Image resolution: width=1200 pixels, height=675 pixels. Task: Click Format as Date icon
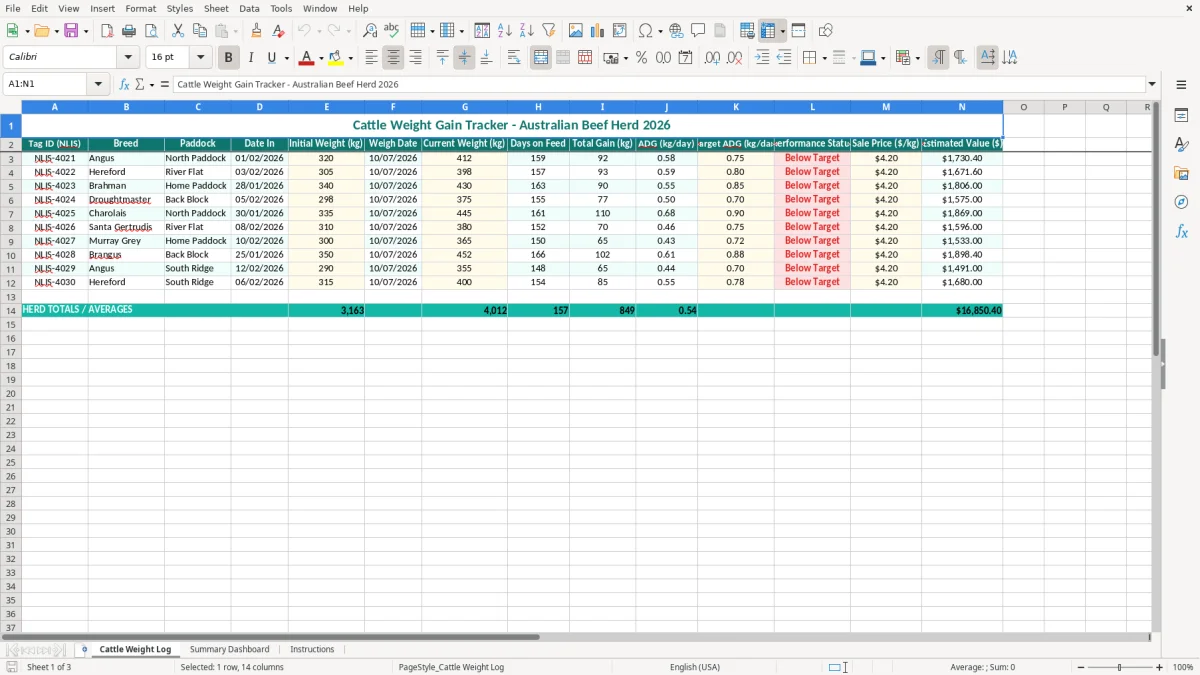coord(685,58)
